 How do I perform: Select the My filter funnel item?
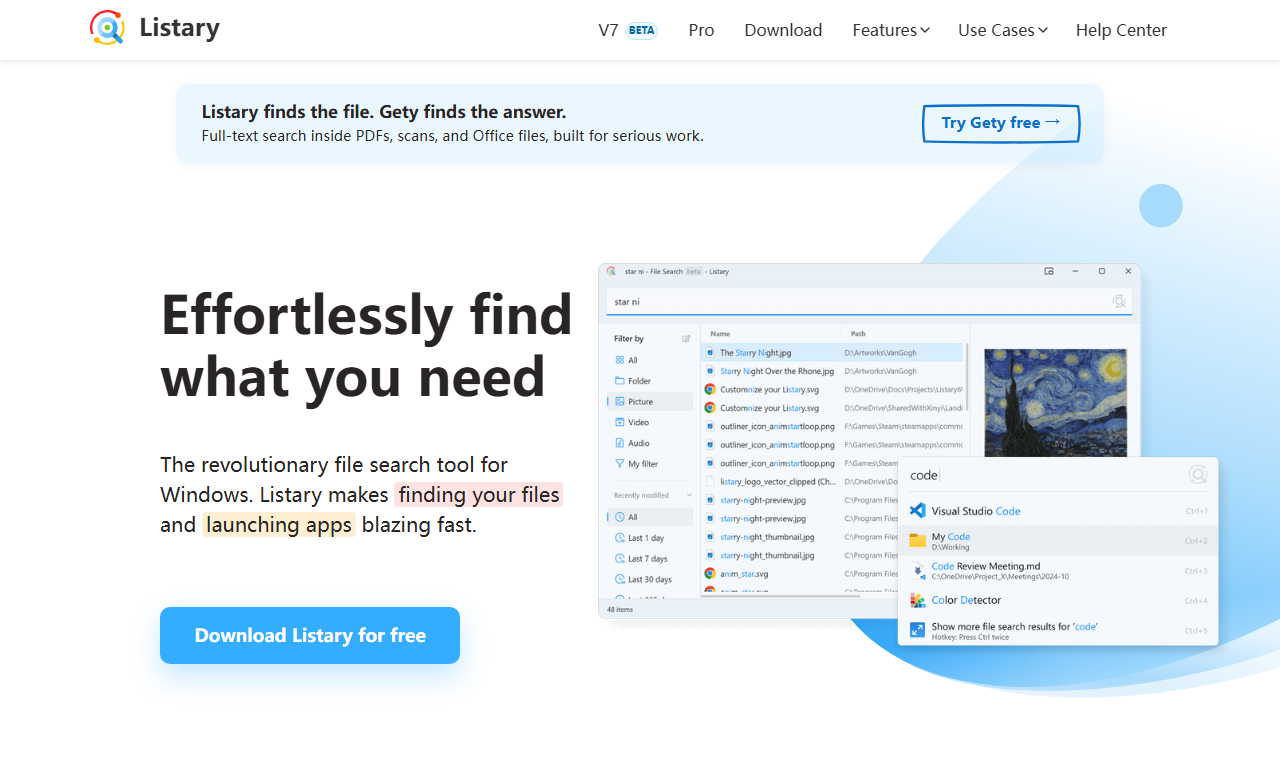tap(650, 464)
